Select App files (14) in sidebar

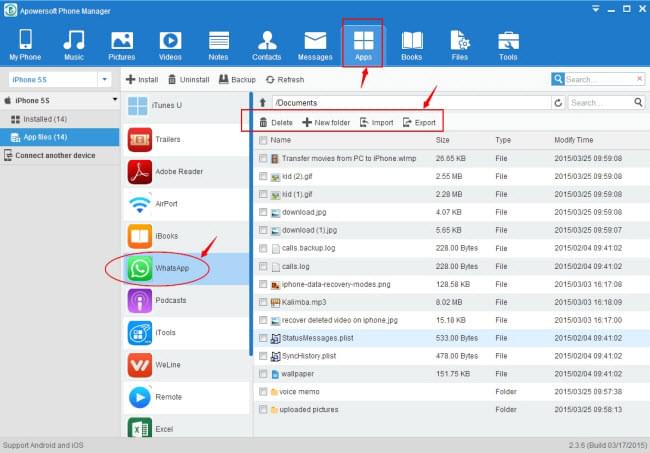point(59,137)
